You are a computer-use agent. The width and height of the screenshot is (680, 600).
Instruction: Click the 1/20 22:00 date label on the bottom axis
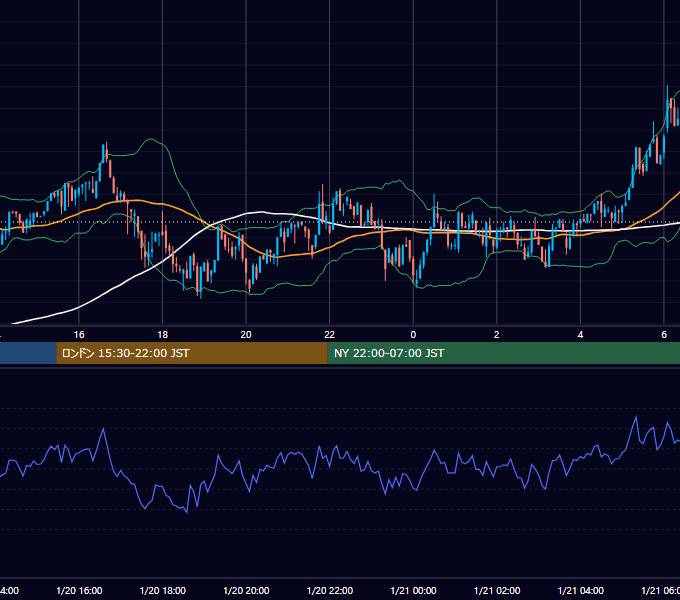click(330, 590)
